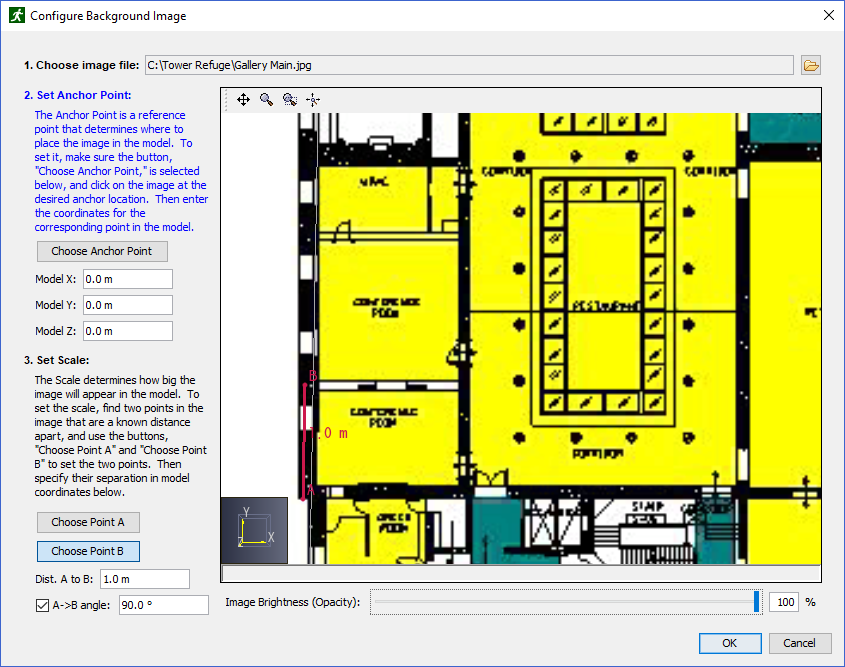845x667 pixels.
Task: Click the 'Model X:' label
Action: 56,279
